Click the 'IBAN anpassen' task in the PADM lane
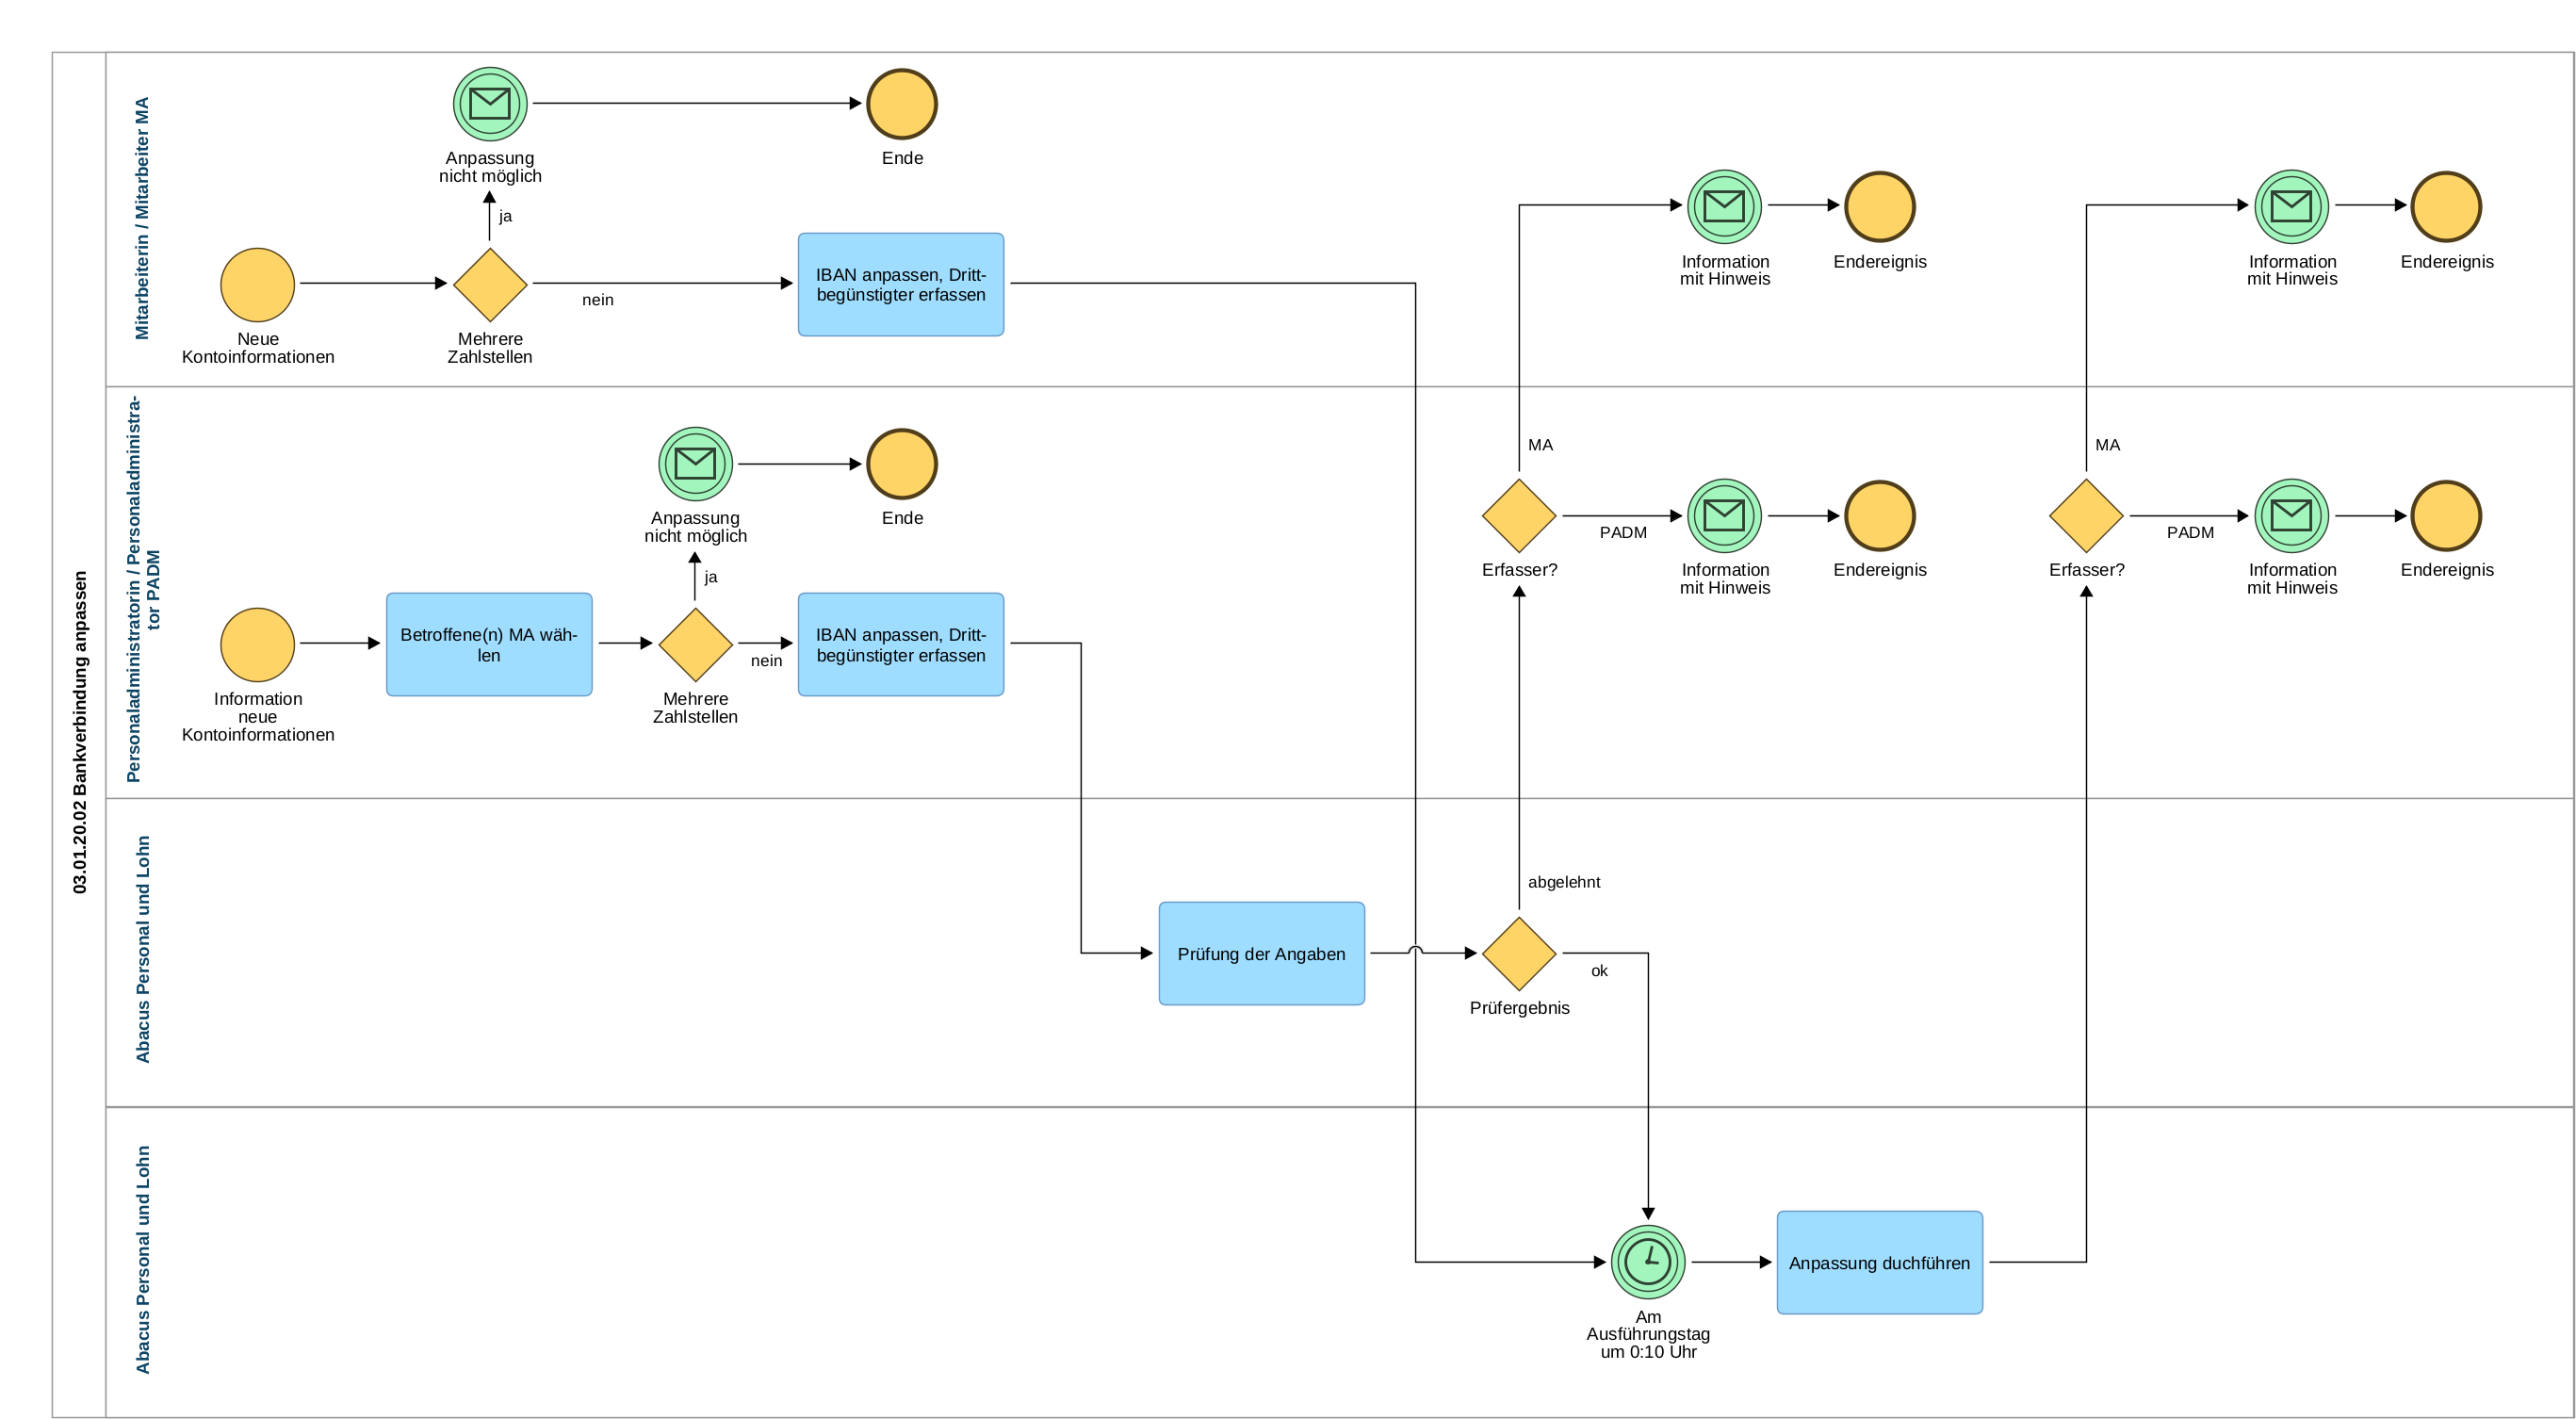Viewport: 2576px width, 1419px height. [900, 644]
